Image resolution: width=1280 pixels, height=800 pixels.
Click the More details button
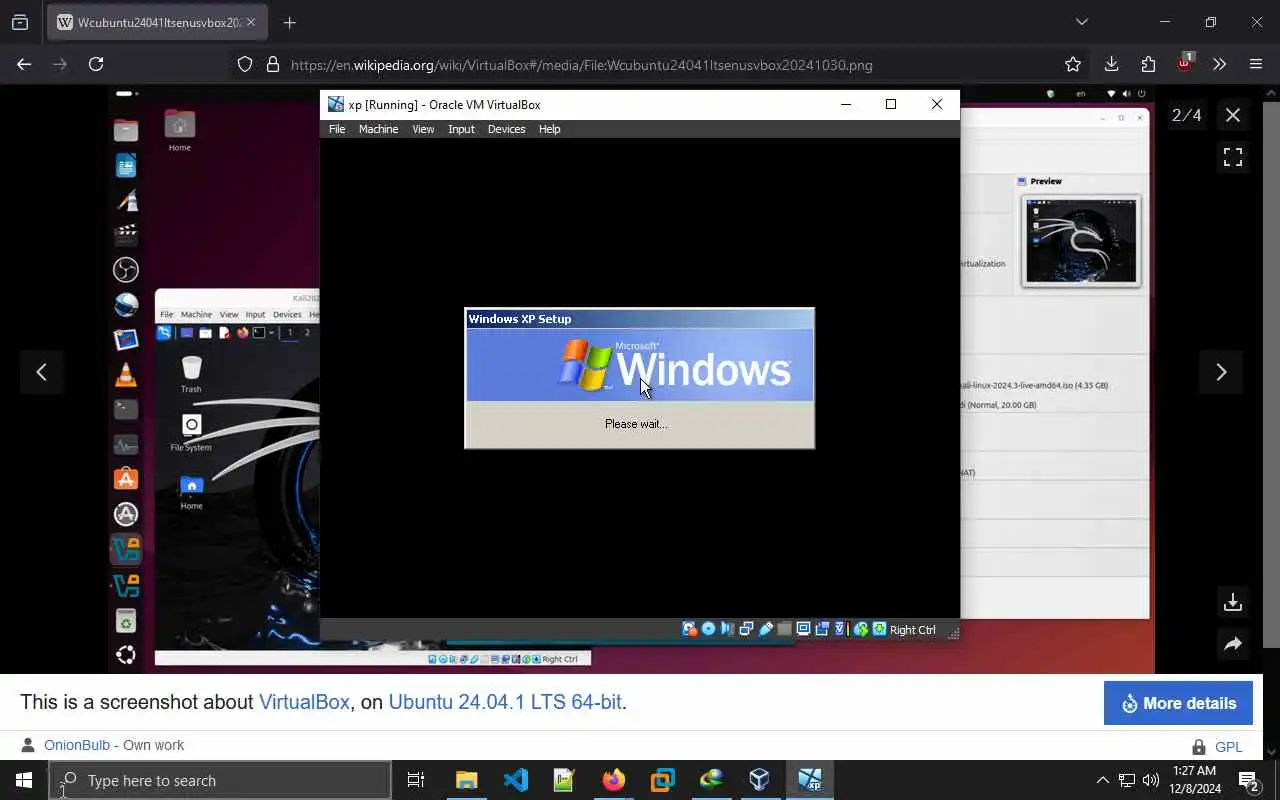[1178, 703]
